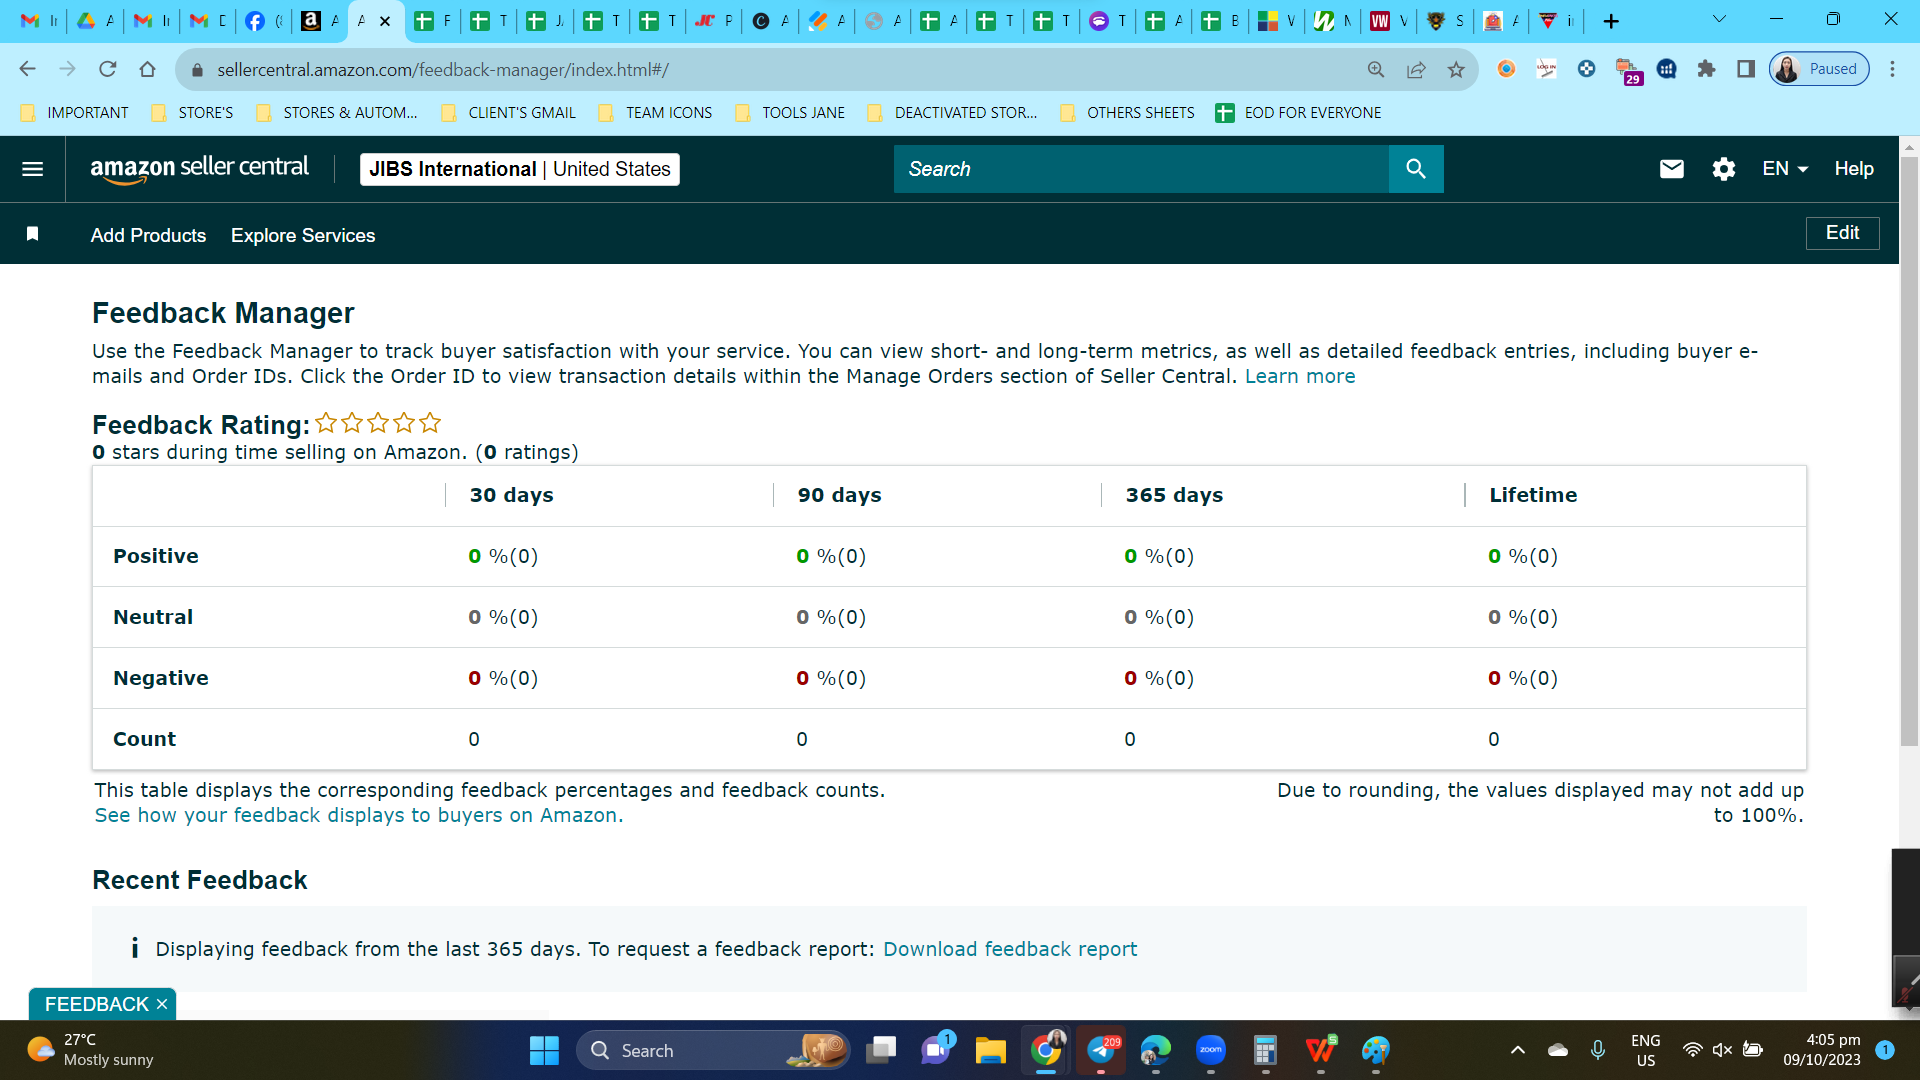
Task: Open CLIENT'S GMAIL bookmarks folder
Action: coord(509,113)
